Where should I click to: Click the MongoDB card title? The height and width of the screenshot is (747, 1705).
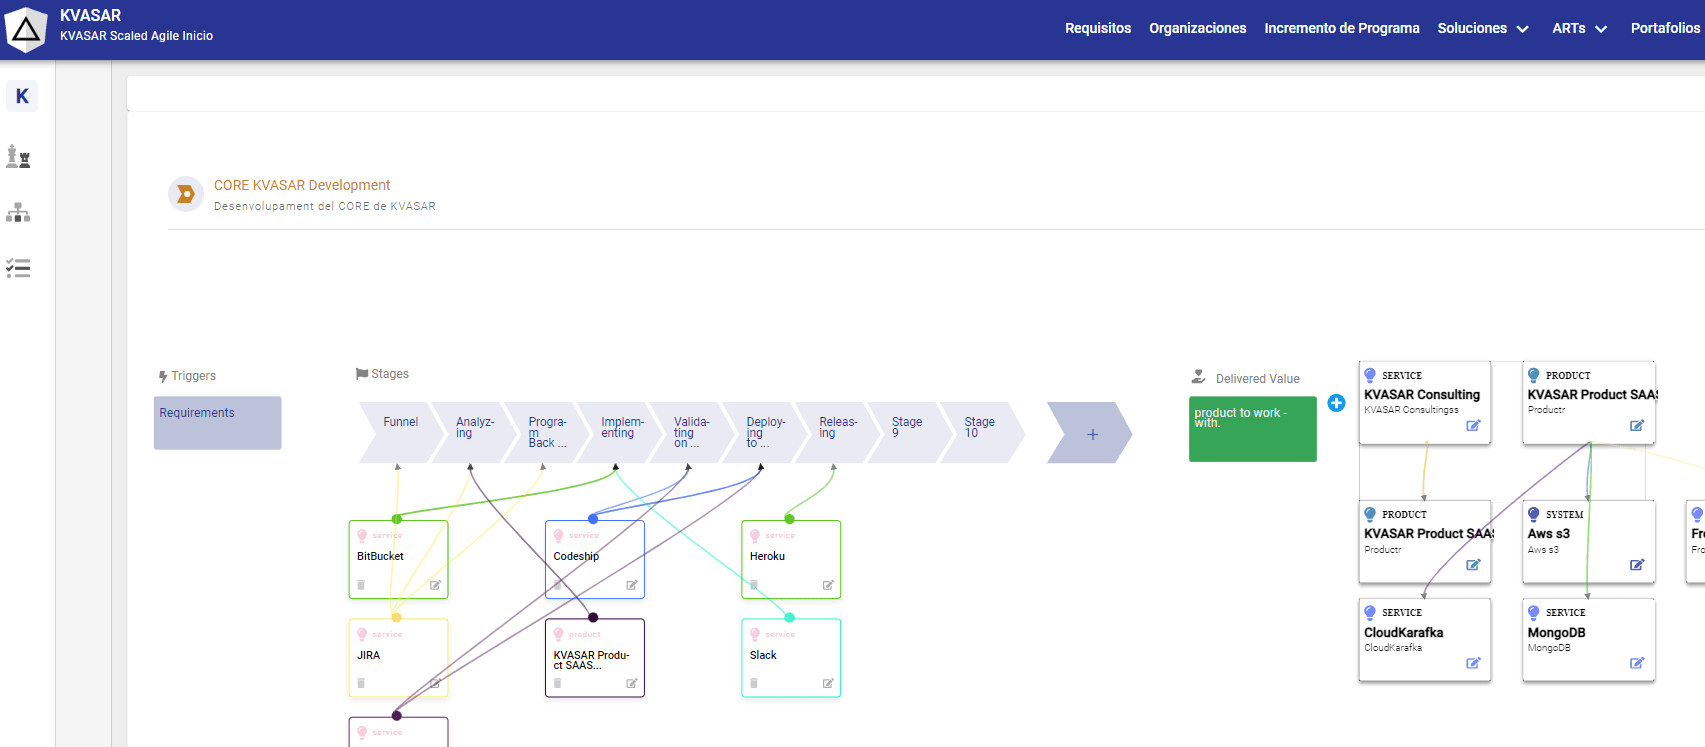click(1556, 633)
